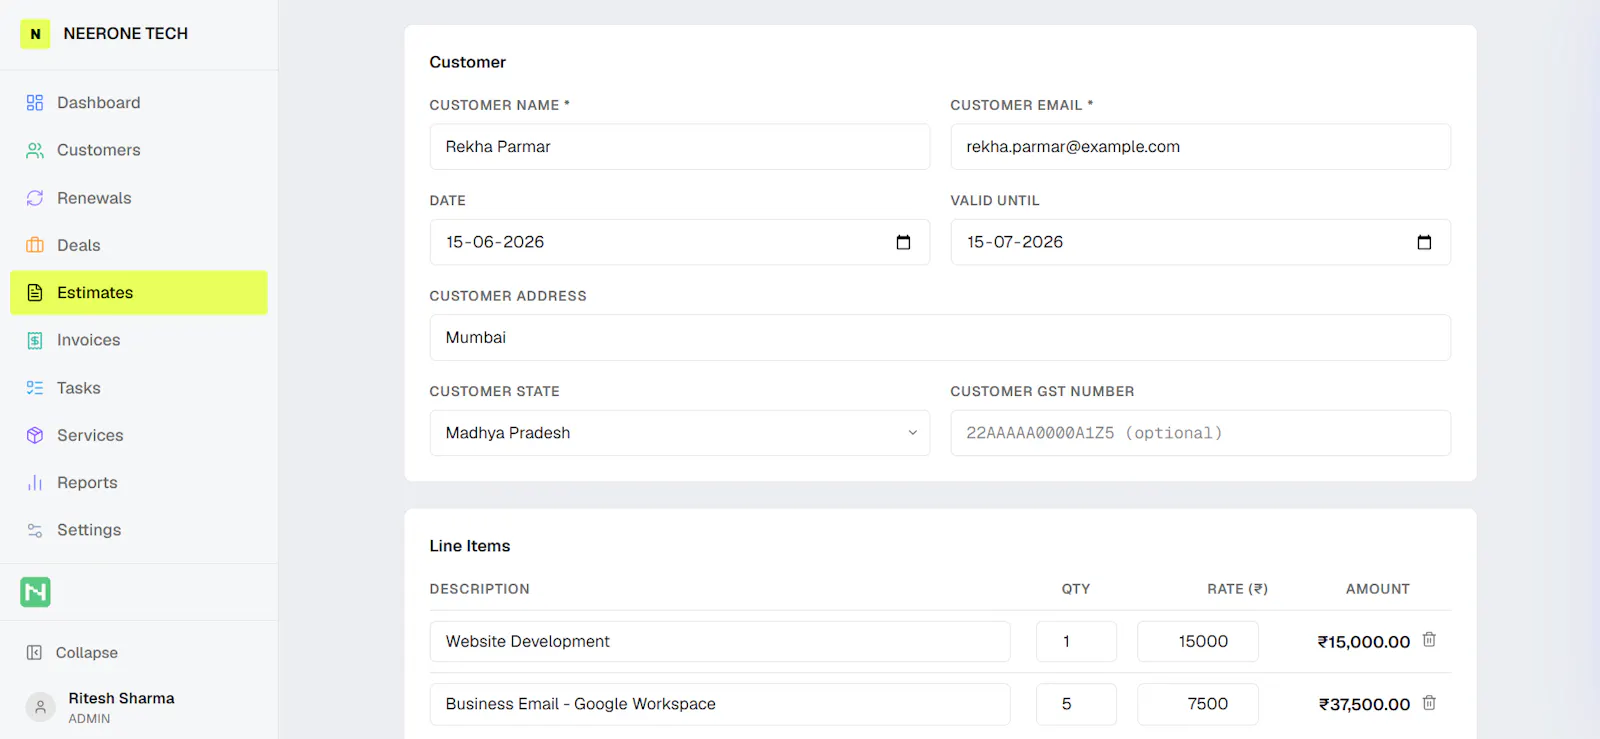Open the Deals section
Viewport: 1600px width, 739px height.
139,245
